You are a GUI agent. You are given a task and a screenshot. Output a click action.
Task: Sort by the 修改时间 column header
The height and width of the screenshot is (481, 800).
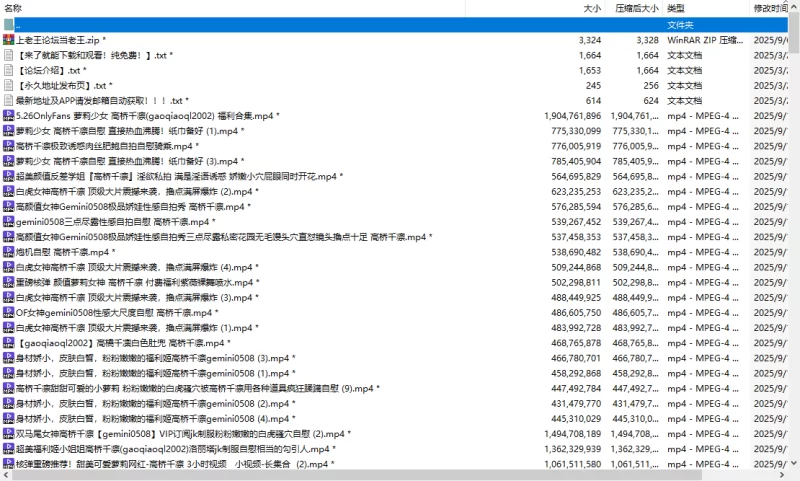pyautogui.click(x=769, y=8)
